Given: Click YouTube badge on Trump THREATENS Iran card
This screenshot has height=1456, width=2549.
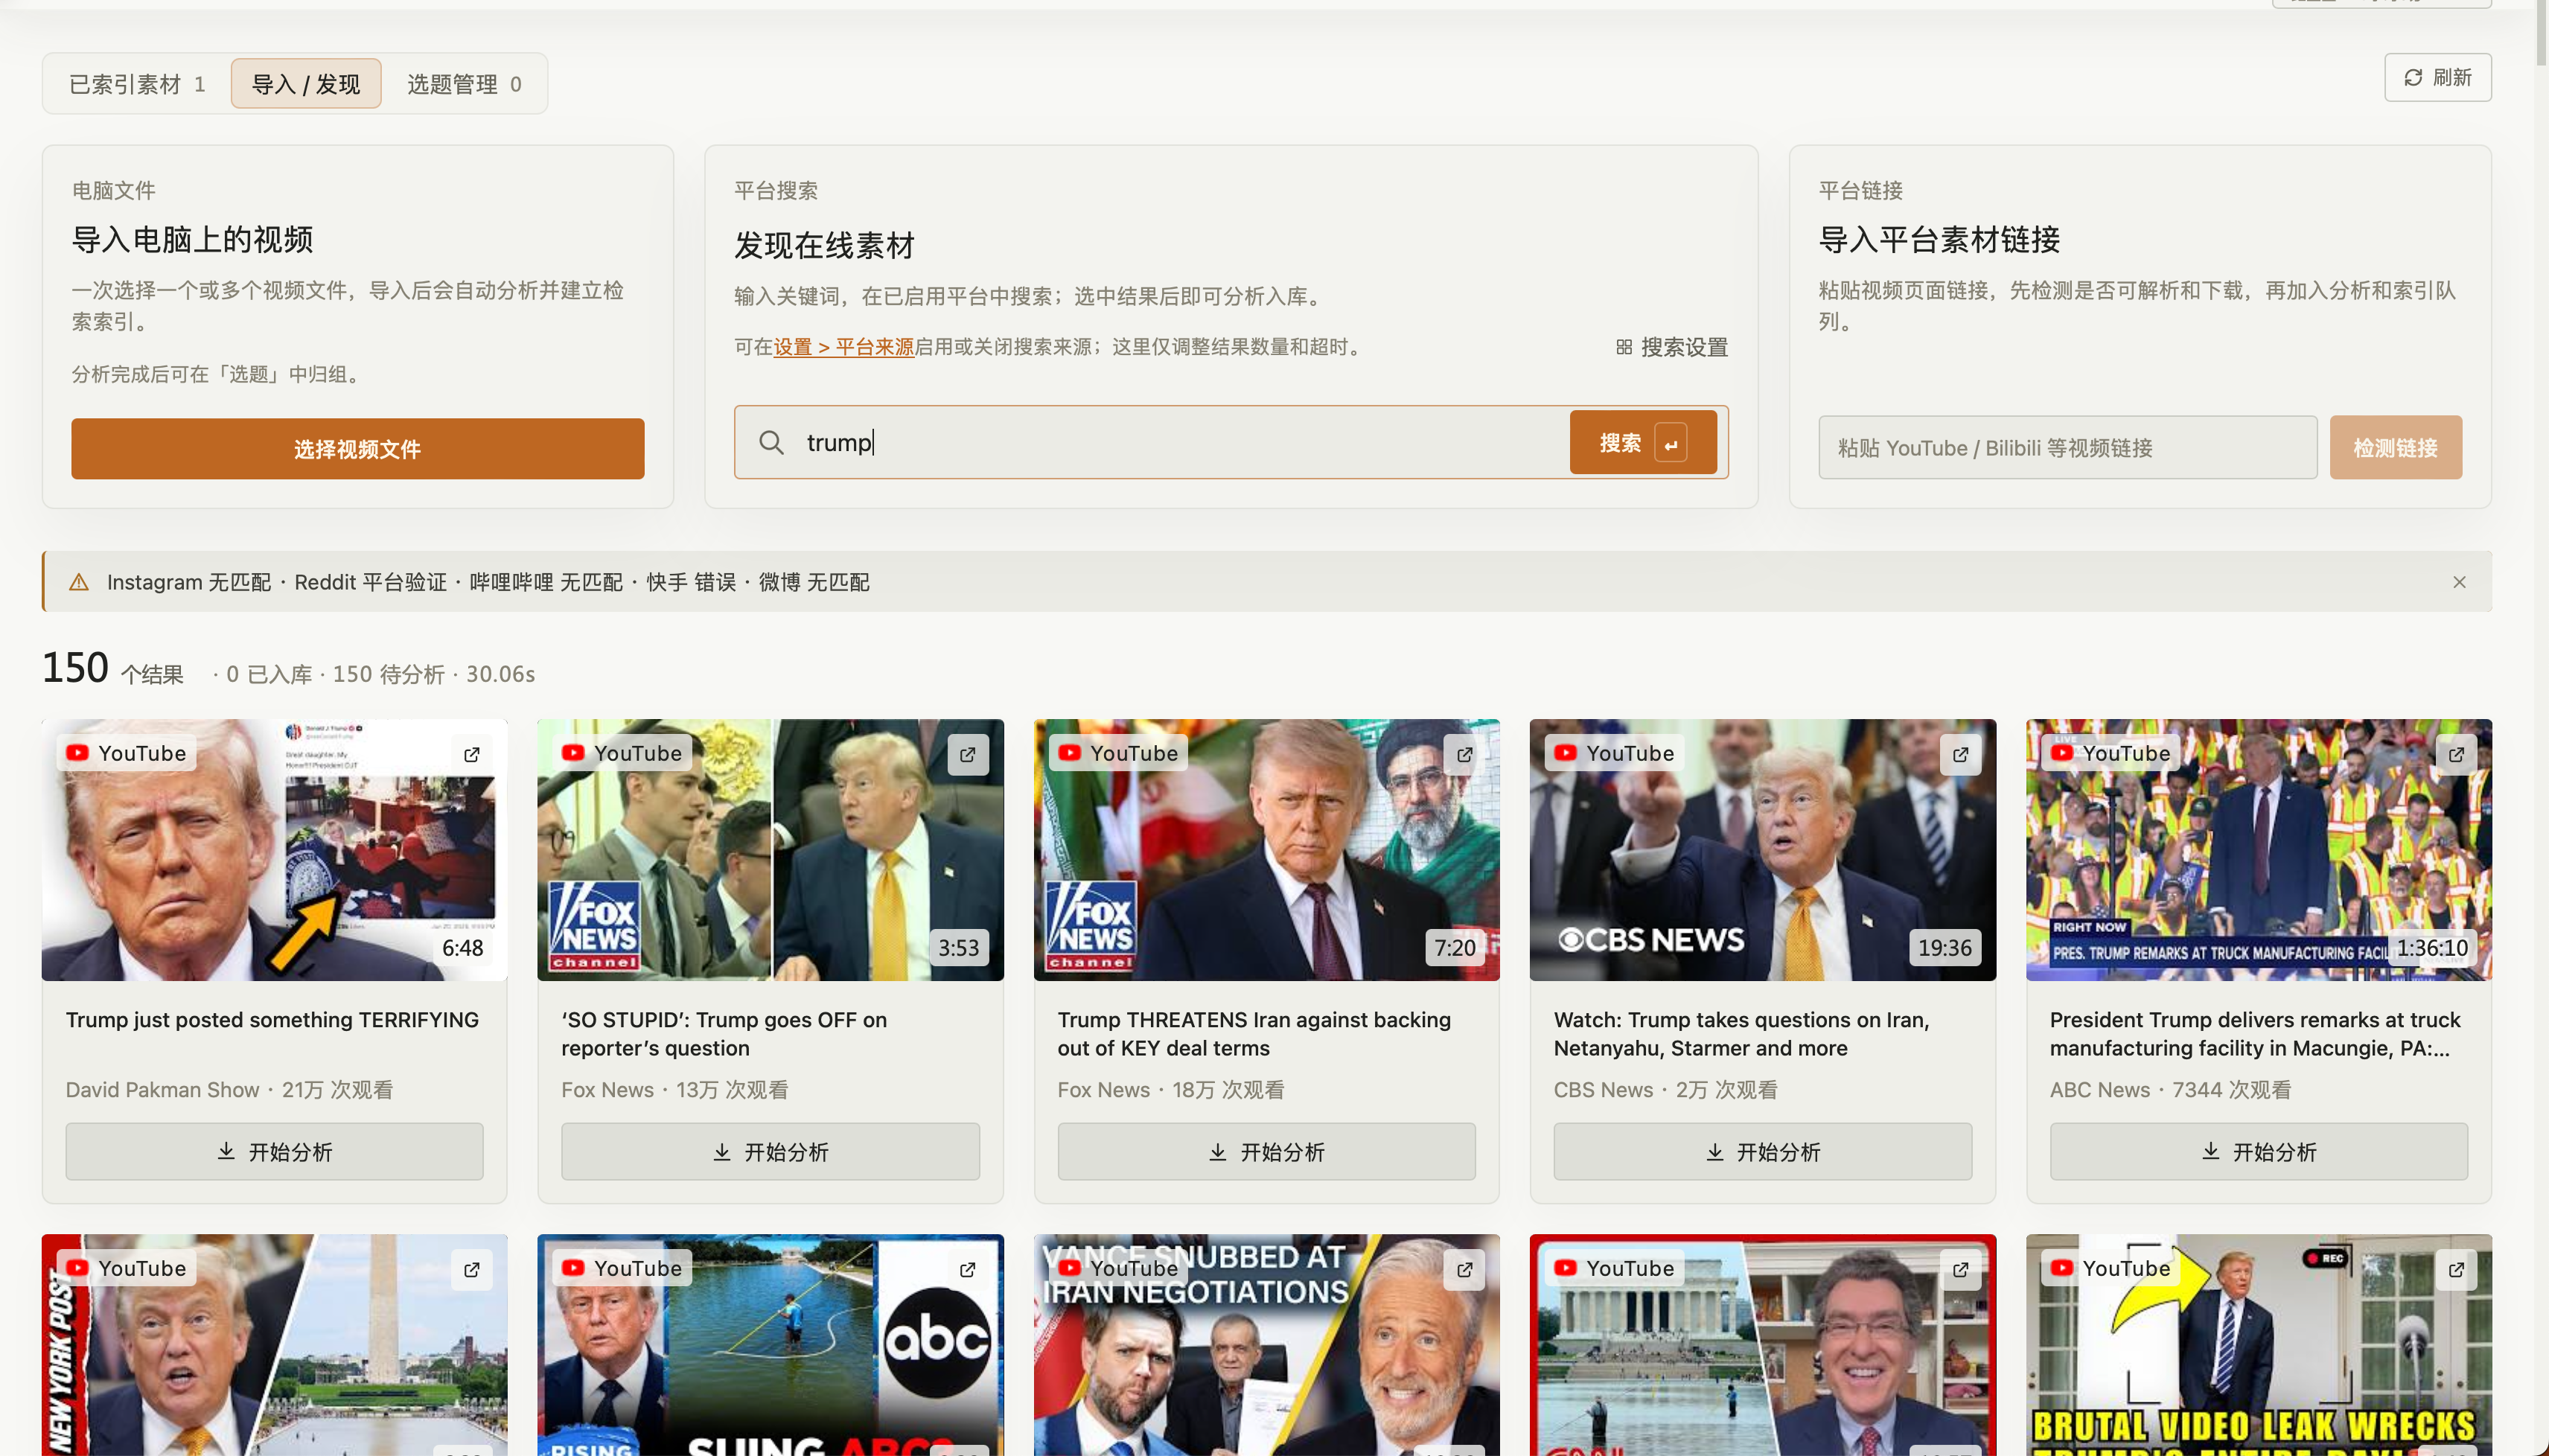Looking at the screenshot, I should (1118, 753).
